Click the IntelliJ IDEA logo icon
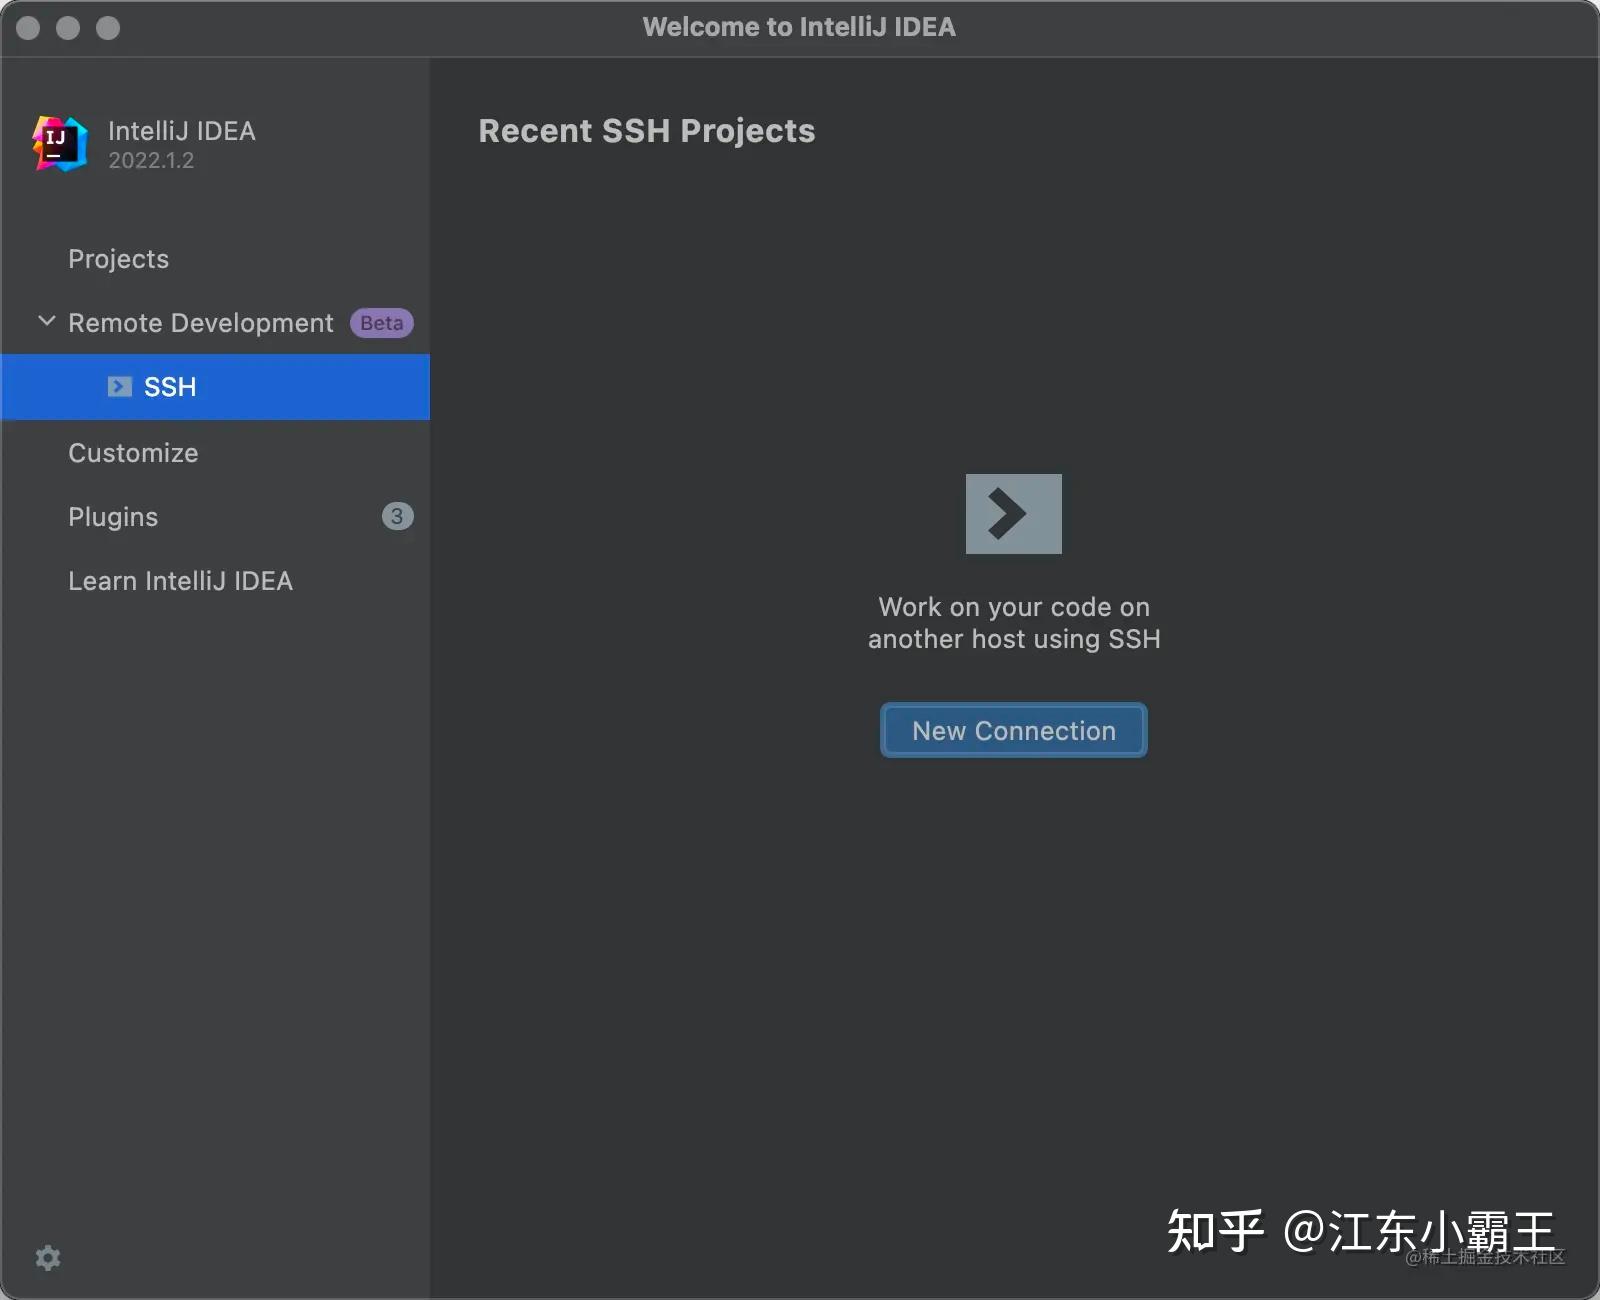Image resolution: width=1600 pixels, height=1300 pixels. coord(60,144)
